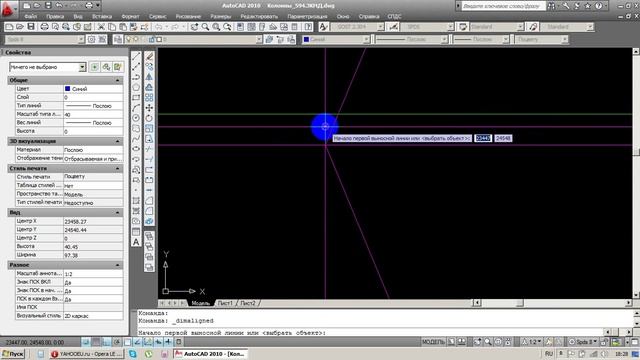Choose the Move modify tool

coord(149,108)
